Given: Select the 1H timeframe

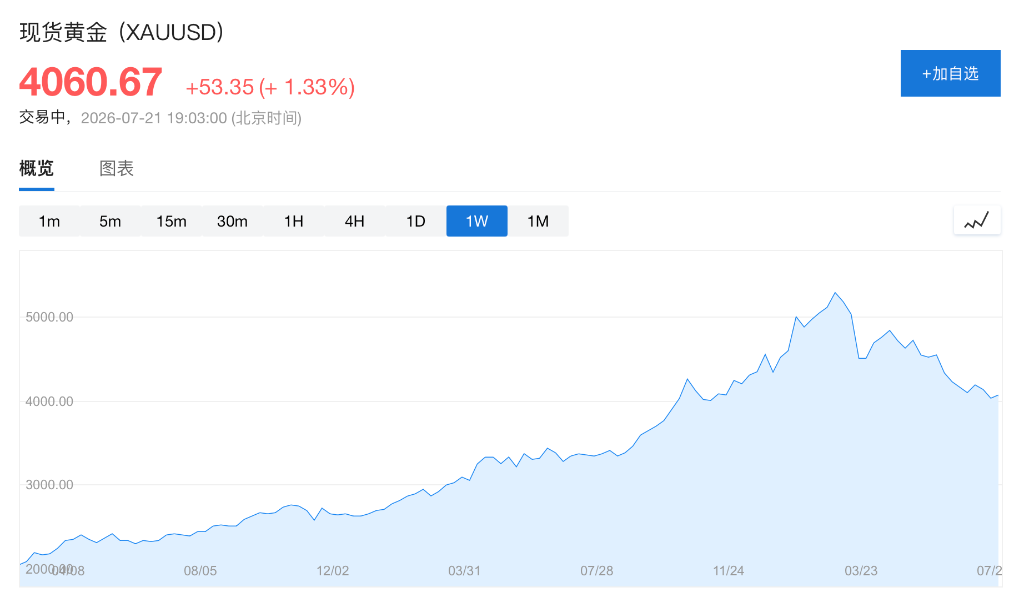Looking at the screenshot, I should 294,221.
